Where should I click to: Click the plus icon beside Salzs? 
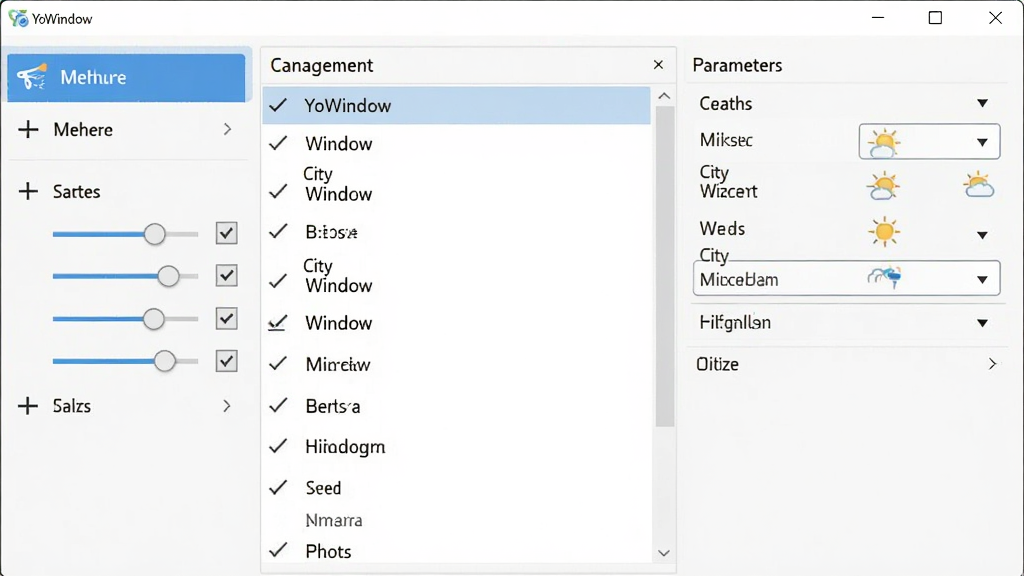point(28,406)
